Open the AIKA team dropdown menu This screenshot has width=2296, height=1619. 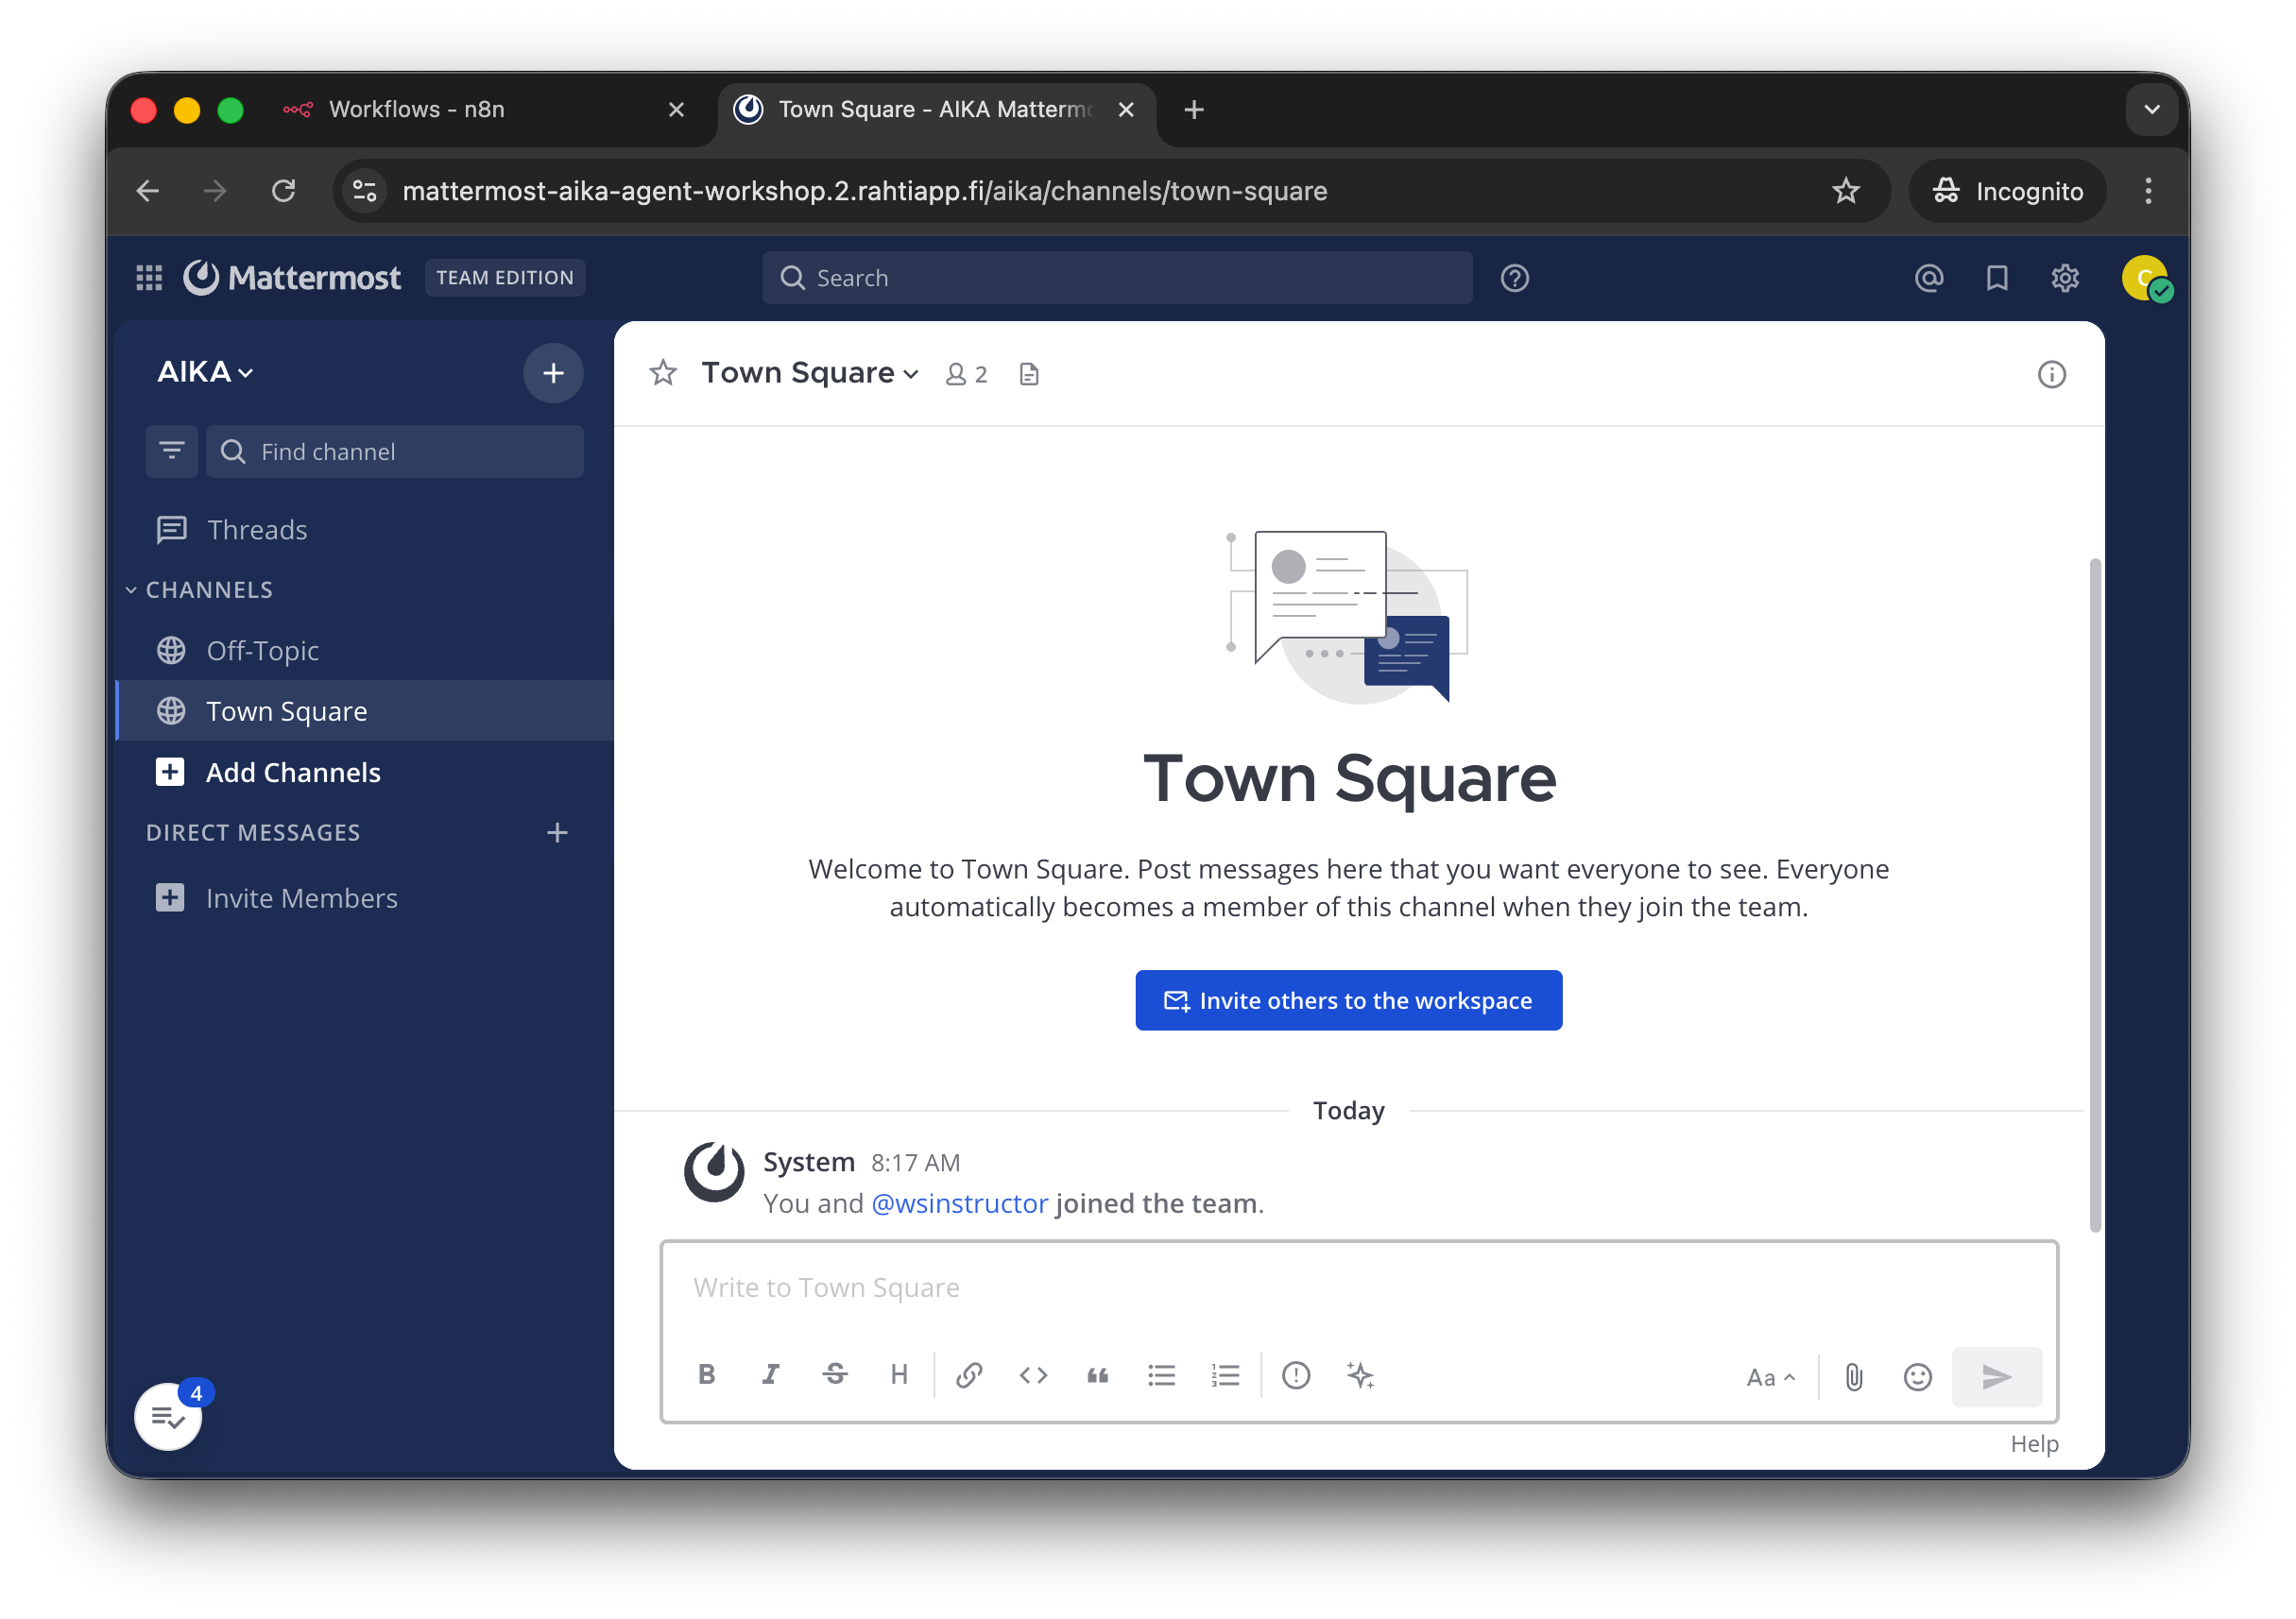point(205,372)
